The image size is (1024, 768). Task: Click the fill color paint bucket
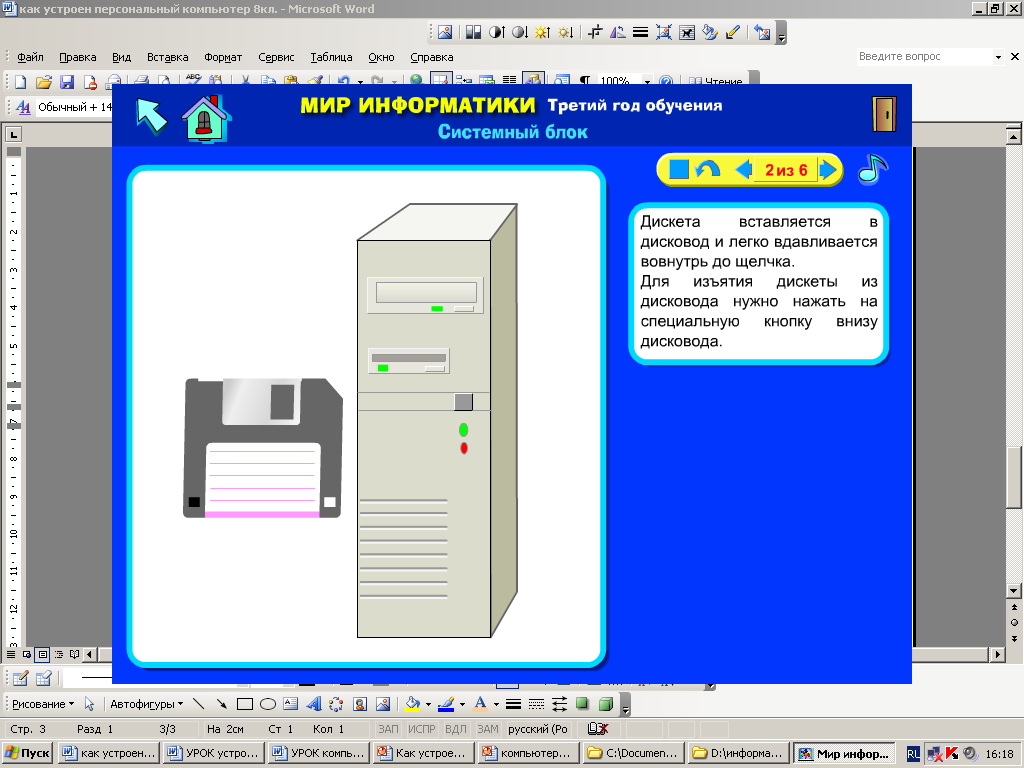413,704
